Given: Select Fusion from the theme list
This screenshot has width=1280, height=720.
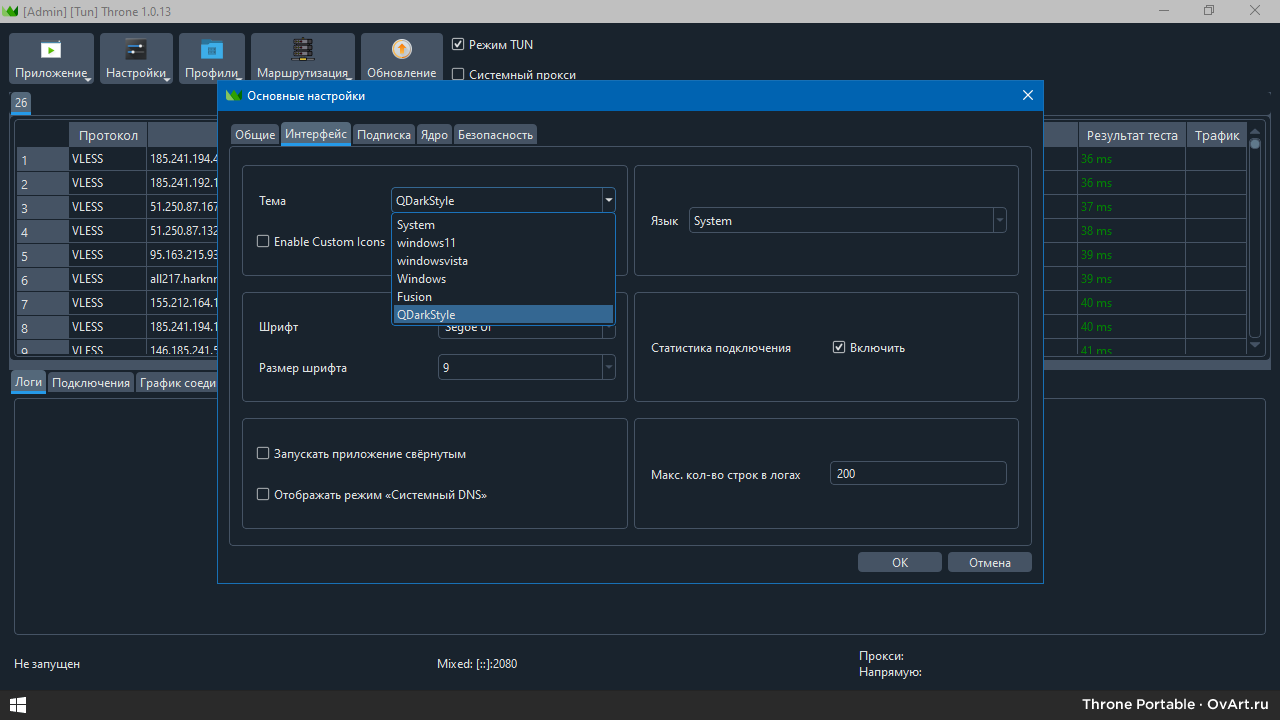Looking at the screenshot, I should coord(415,297).
